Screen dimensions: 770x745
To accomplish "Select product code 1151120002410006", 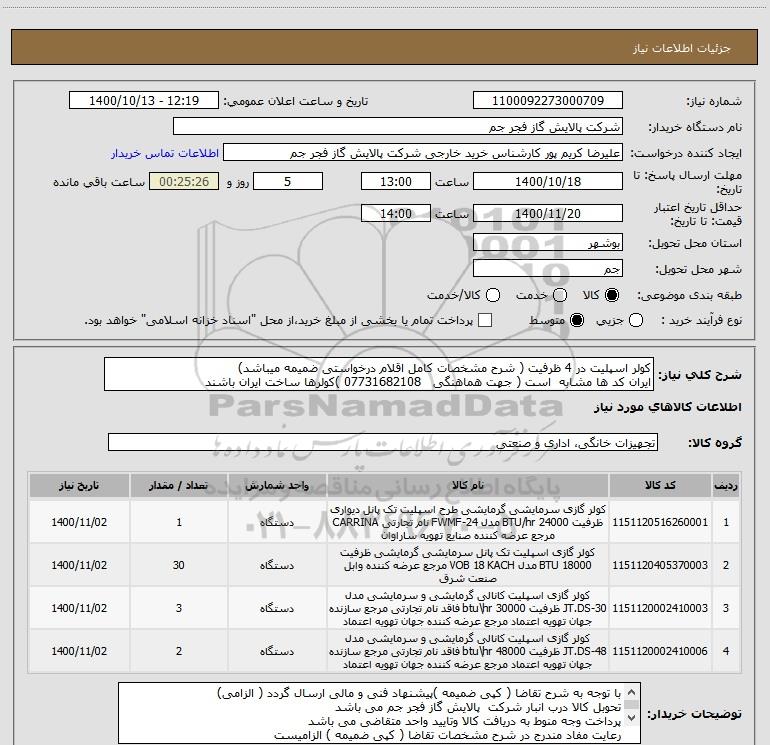I will pyautogui.click(x=660, y=651).
